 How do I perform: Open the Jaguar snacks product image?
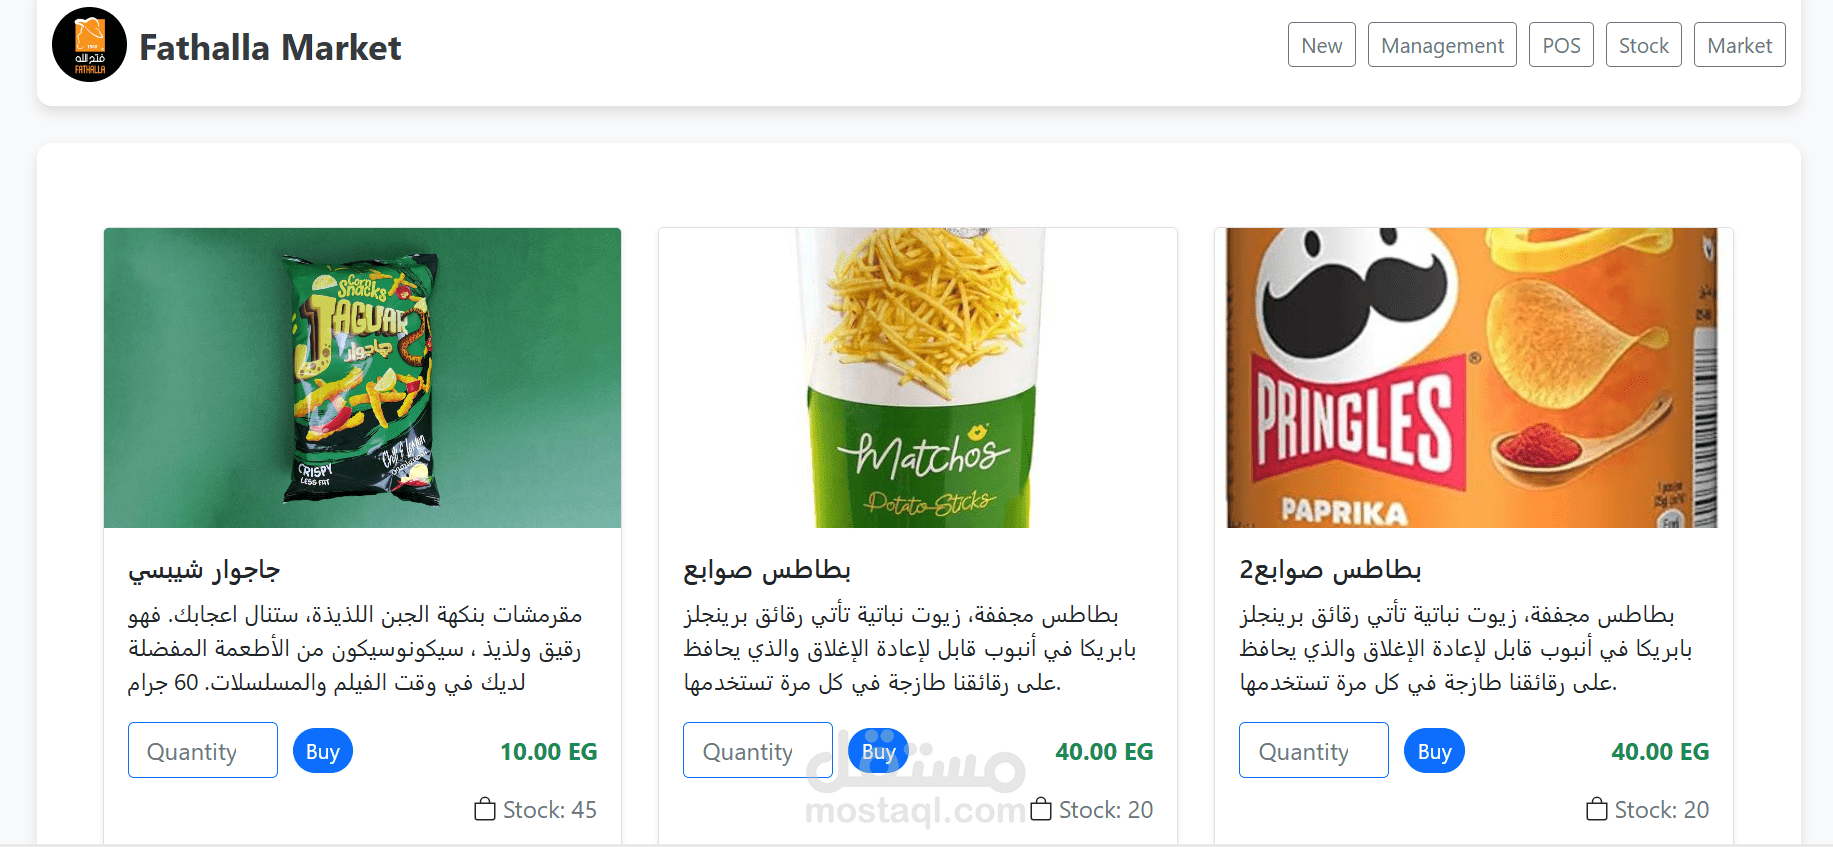(362, 378)
